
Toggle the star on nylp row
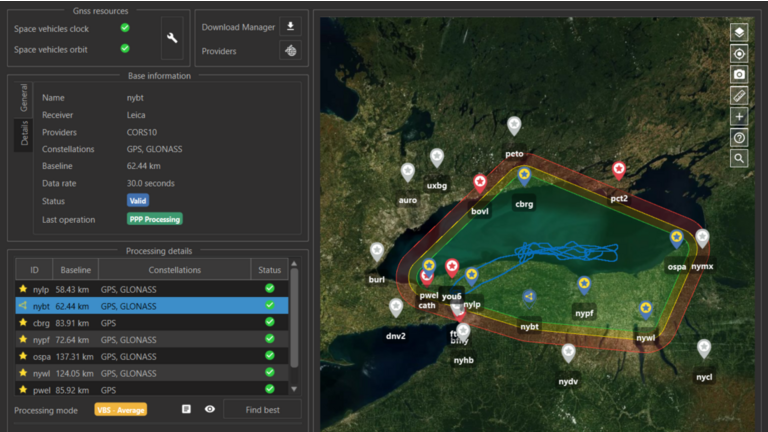(x=22, y=289)
